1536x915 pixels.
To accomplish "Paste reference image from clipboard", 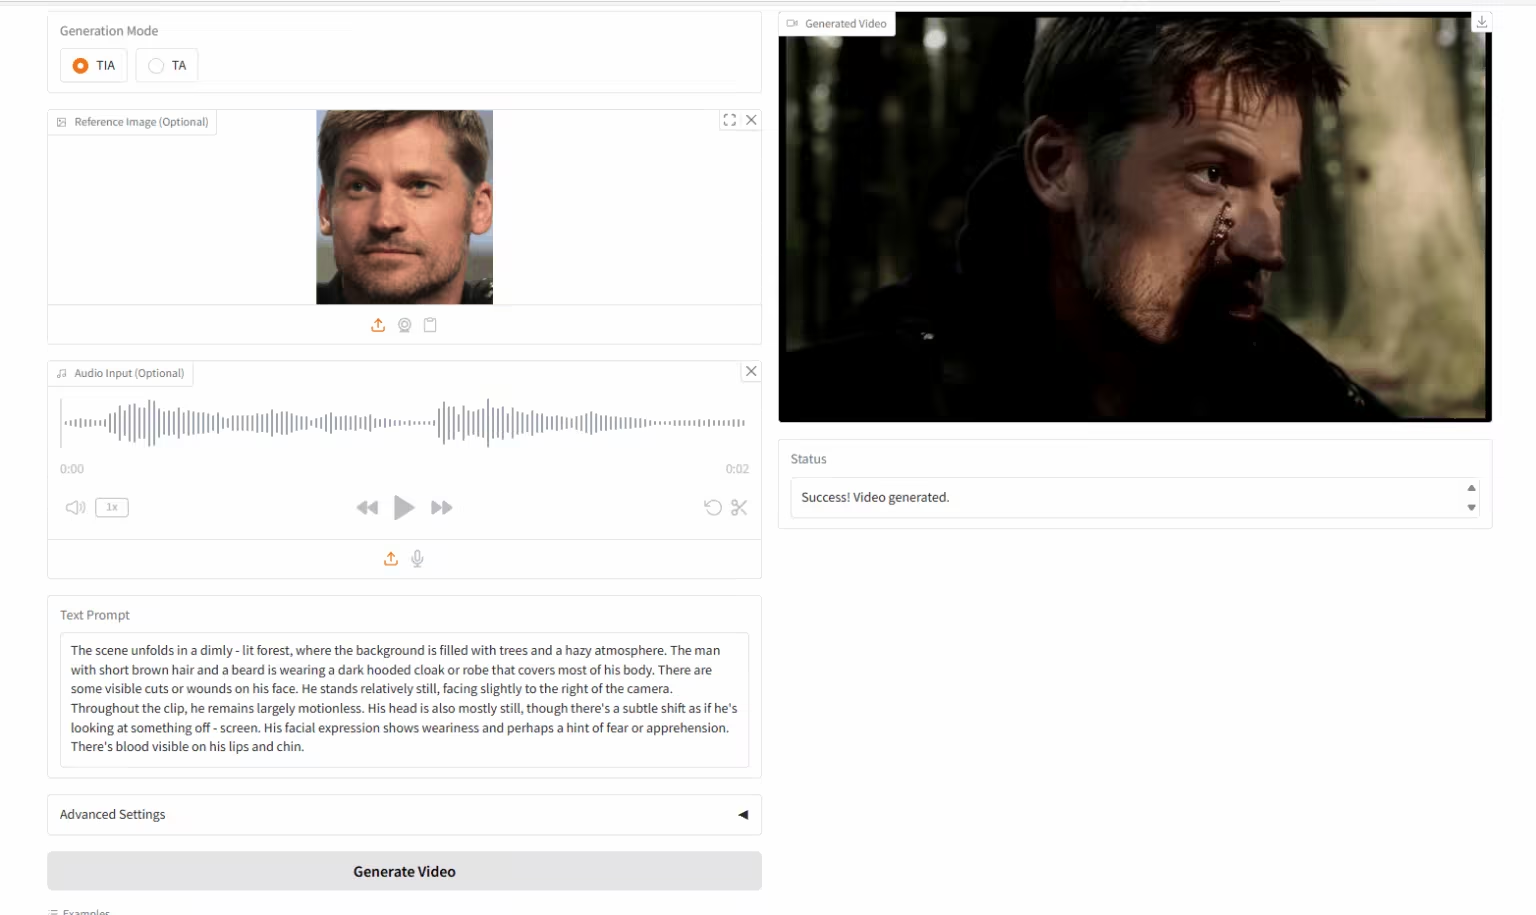I will [430, 325].
